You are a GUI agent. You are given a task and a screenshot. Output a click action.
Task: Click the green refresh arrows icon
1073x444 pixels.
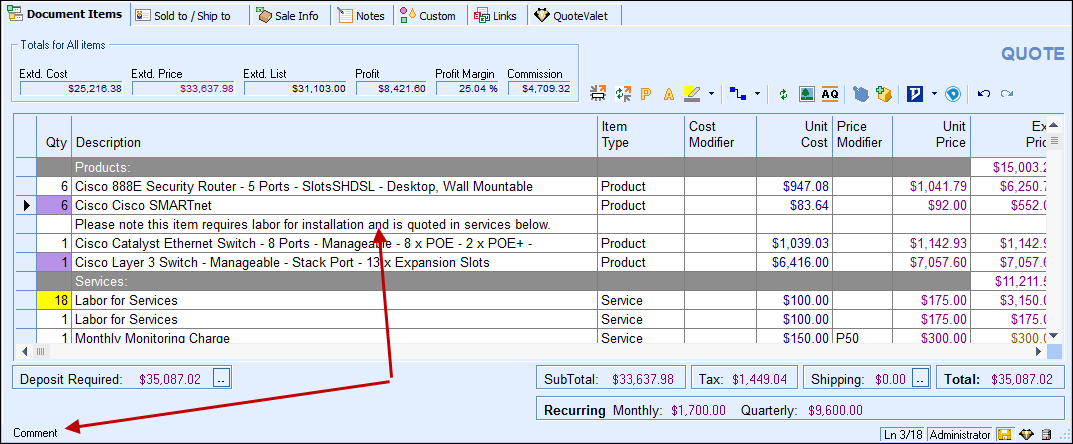tap(783, 94)
